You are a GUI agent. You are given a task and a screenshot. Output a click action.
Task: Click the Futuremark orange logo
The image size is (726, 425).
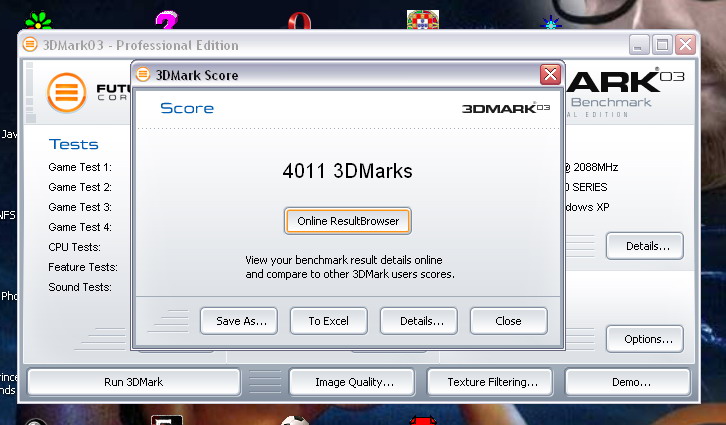[67, 93]
